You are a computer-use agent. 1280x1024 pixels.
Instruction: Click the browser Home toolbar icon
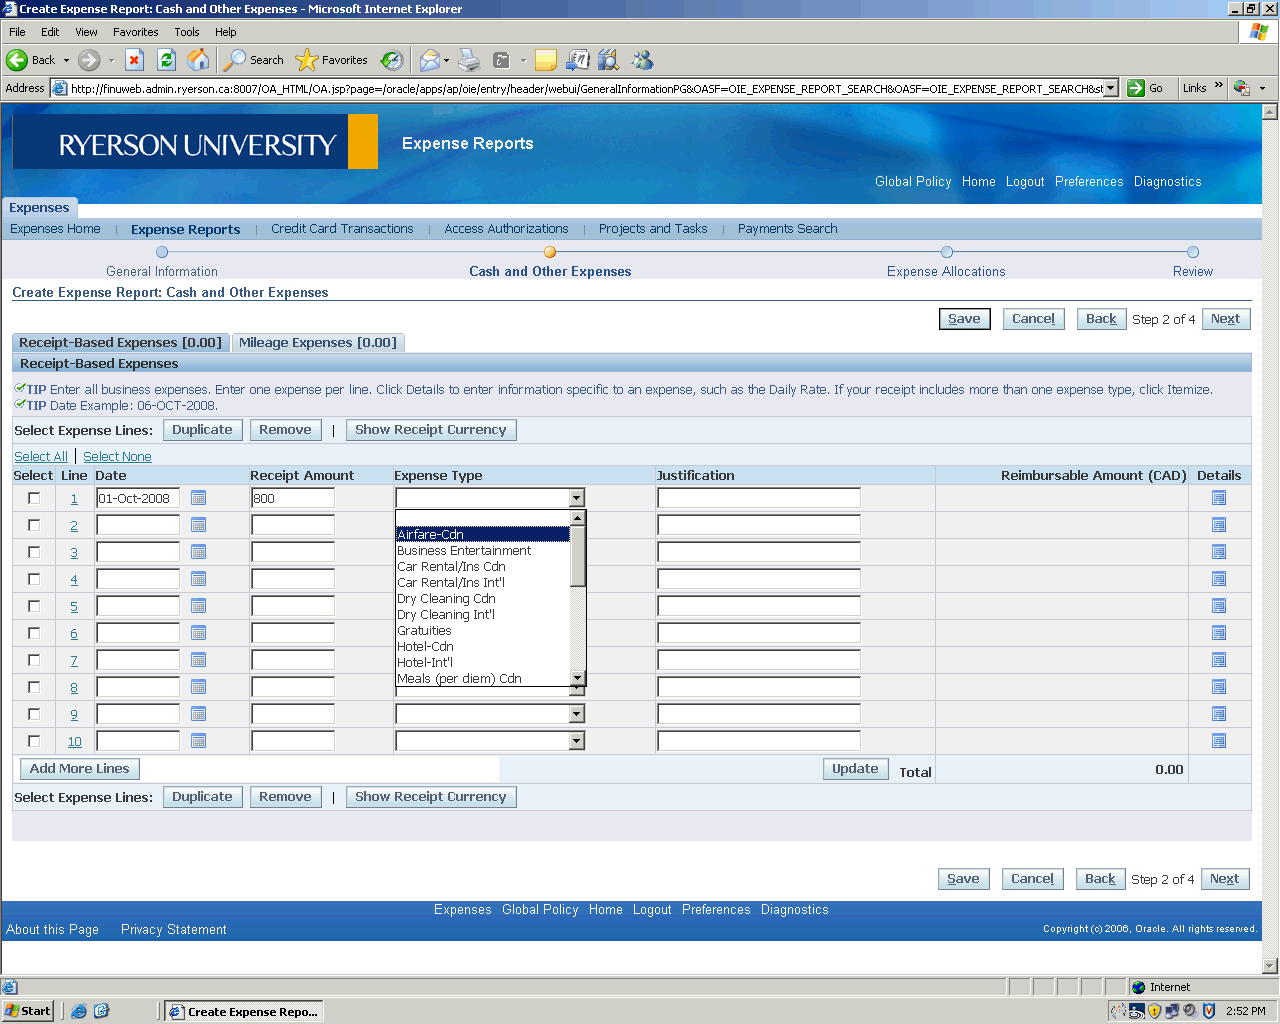point(199,60)
